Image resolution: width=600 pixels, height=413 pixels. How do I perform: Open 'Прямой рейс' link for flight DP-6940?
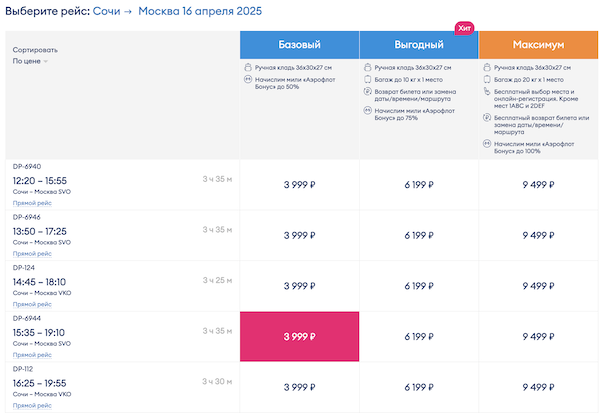coord(31,202)
